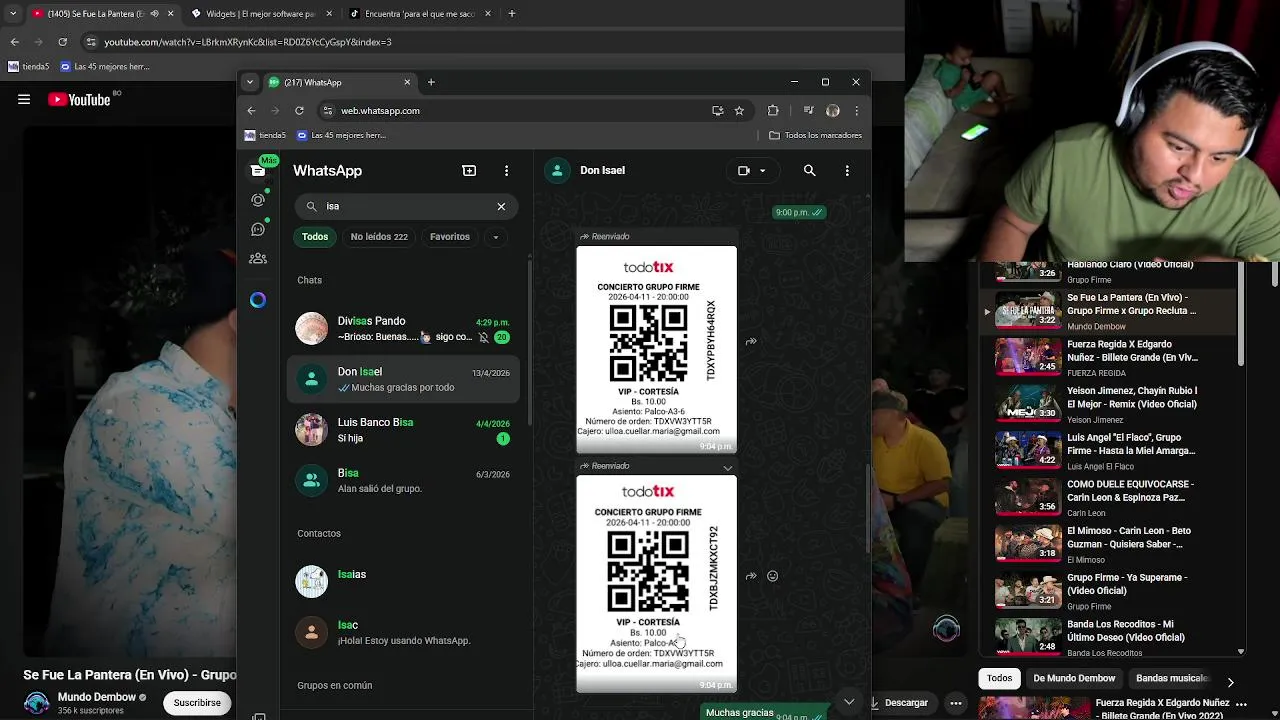Jump to latest message down arrow
The width and height of the screenshot is (1280, 720).
[849, 701]
